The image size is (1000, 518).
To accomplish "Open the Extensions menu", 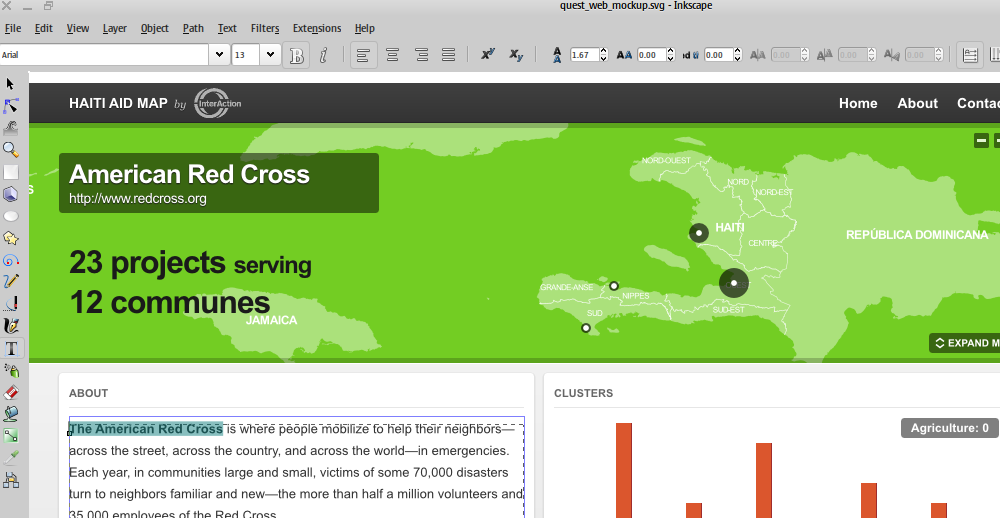I will tap(317, 28).
